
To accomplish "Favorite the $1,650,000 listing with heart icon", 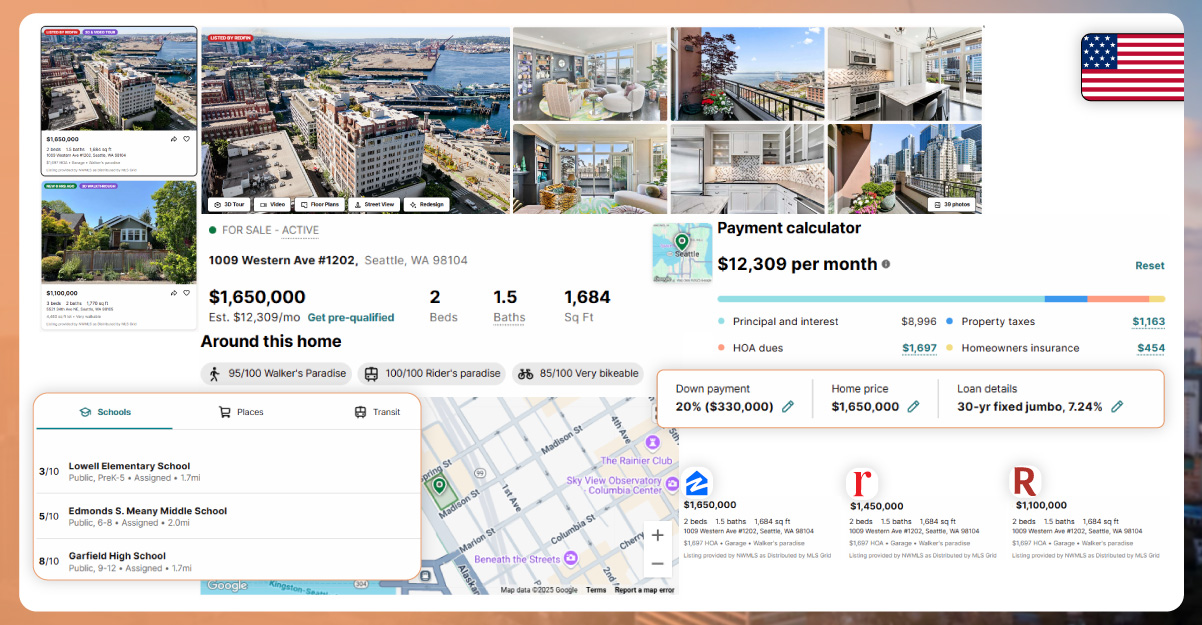I will [x=185, y=139].
